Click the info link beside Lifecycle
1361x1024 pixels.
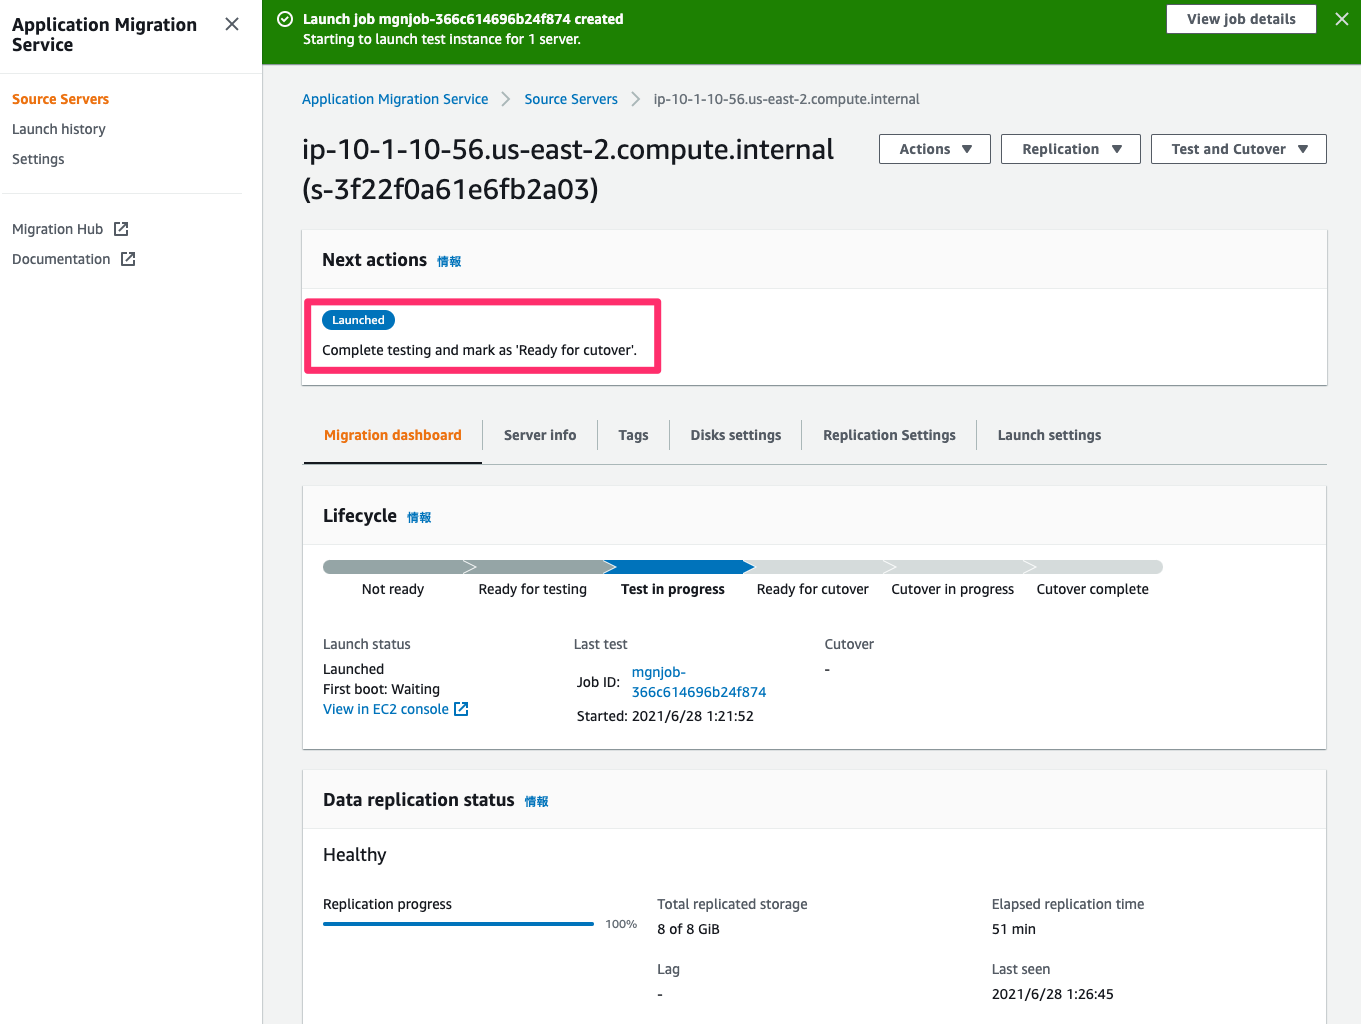tap(419, 517)
